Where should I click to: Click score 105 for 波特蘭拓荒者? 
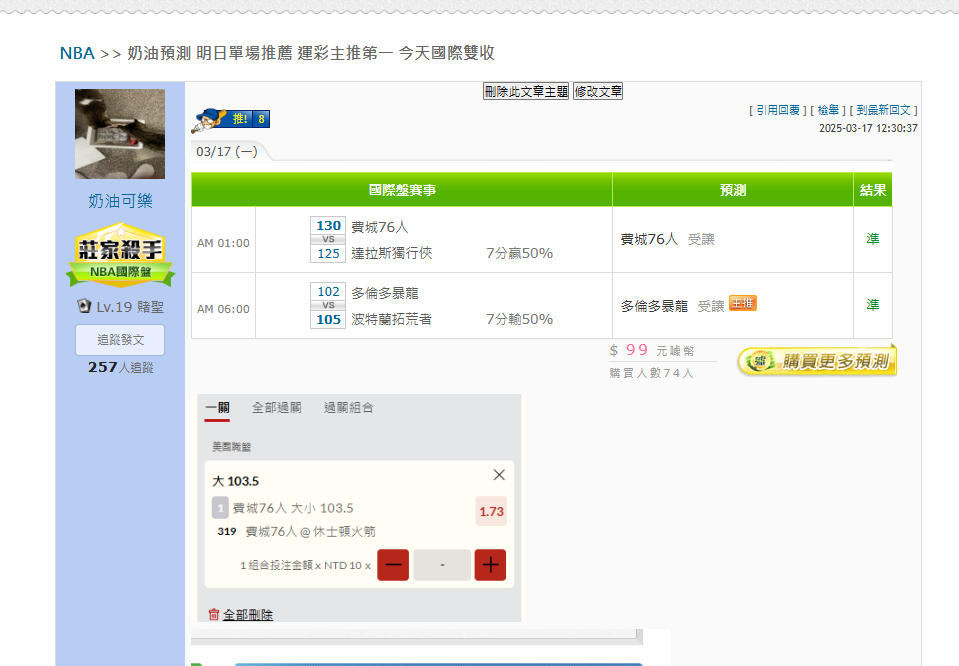pyautogui.click(x=328, y=319)
